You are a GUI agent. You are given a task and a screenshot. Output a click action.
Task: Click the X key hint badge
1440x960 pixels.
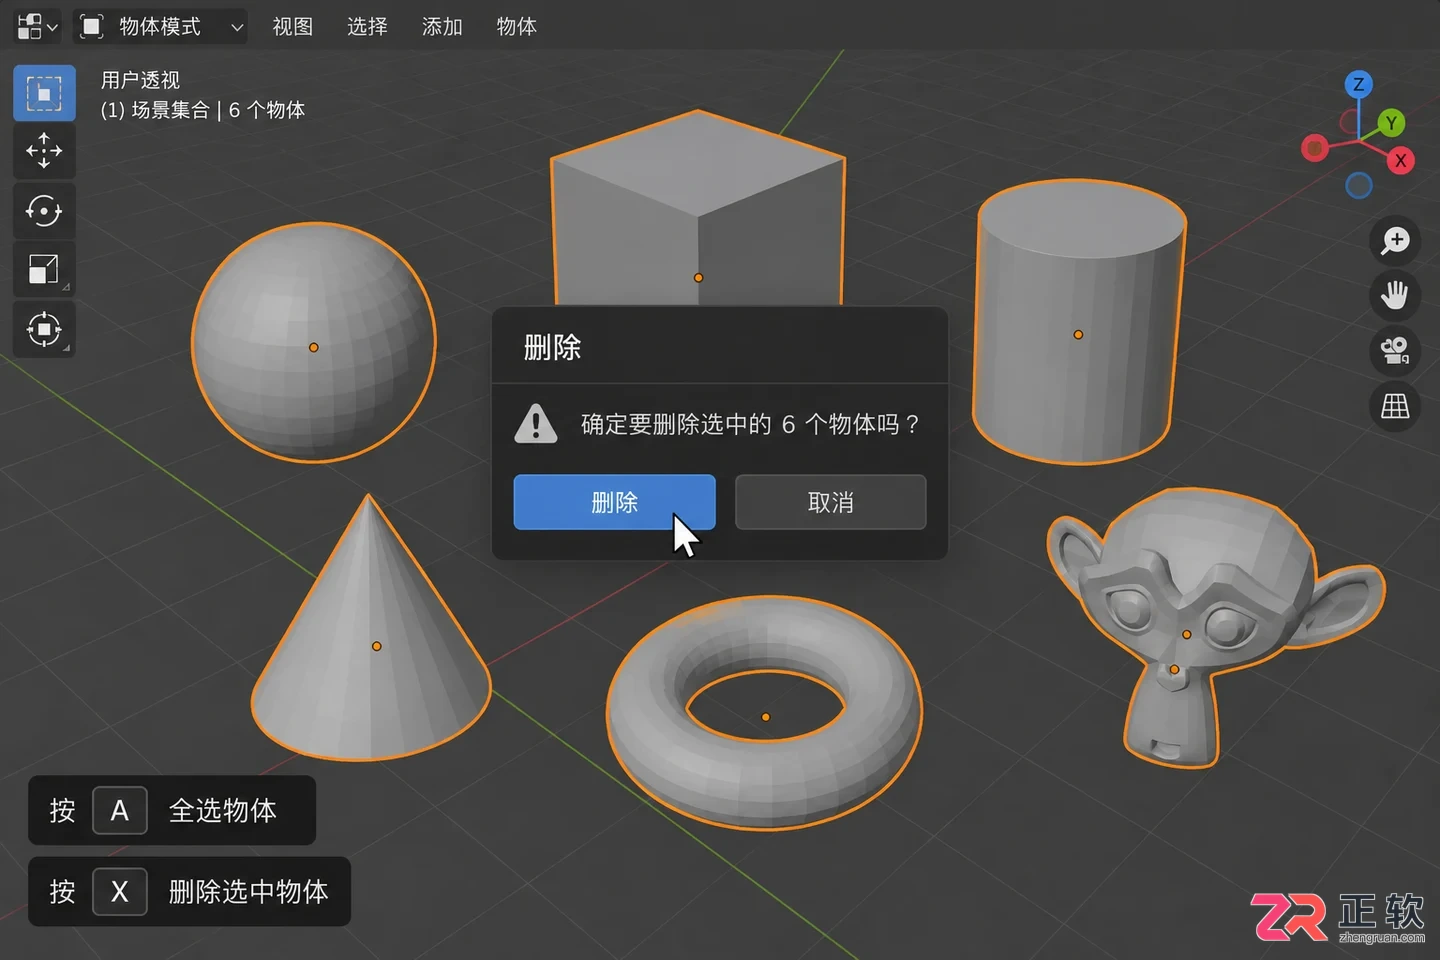click(x=120, y=891)
